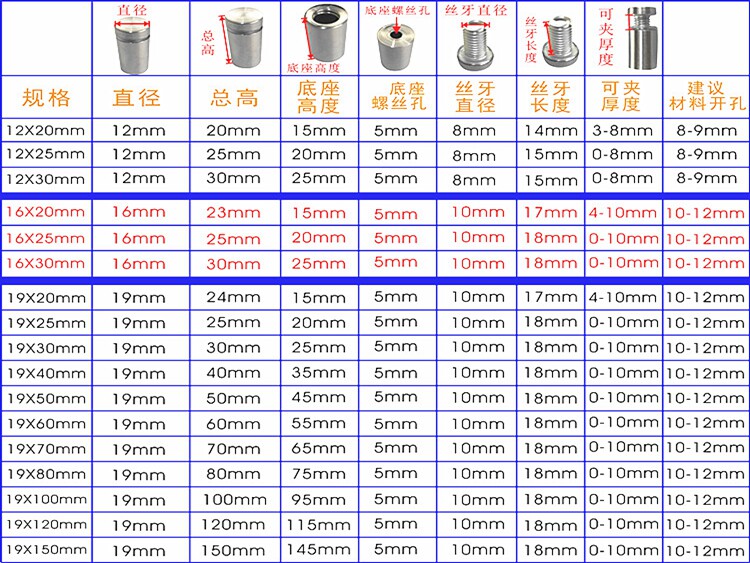Viewport: 750px width, 563px height.
Task: Click the orange 底座螺丝孔 column header
Action: point(399,97)
